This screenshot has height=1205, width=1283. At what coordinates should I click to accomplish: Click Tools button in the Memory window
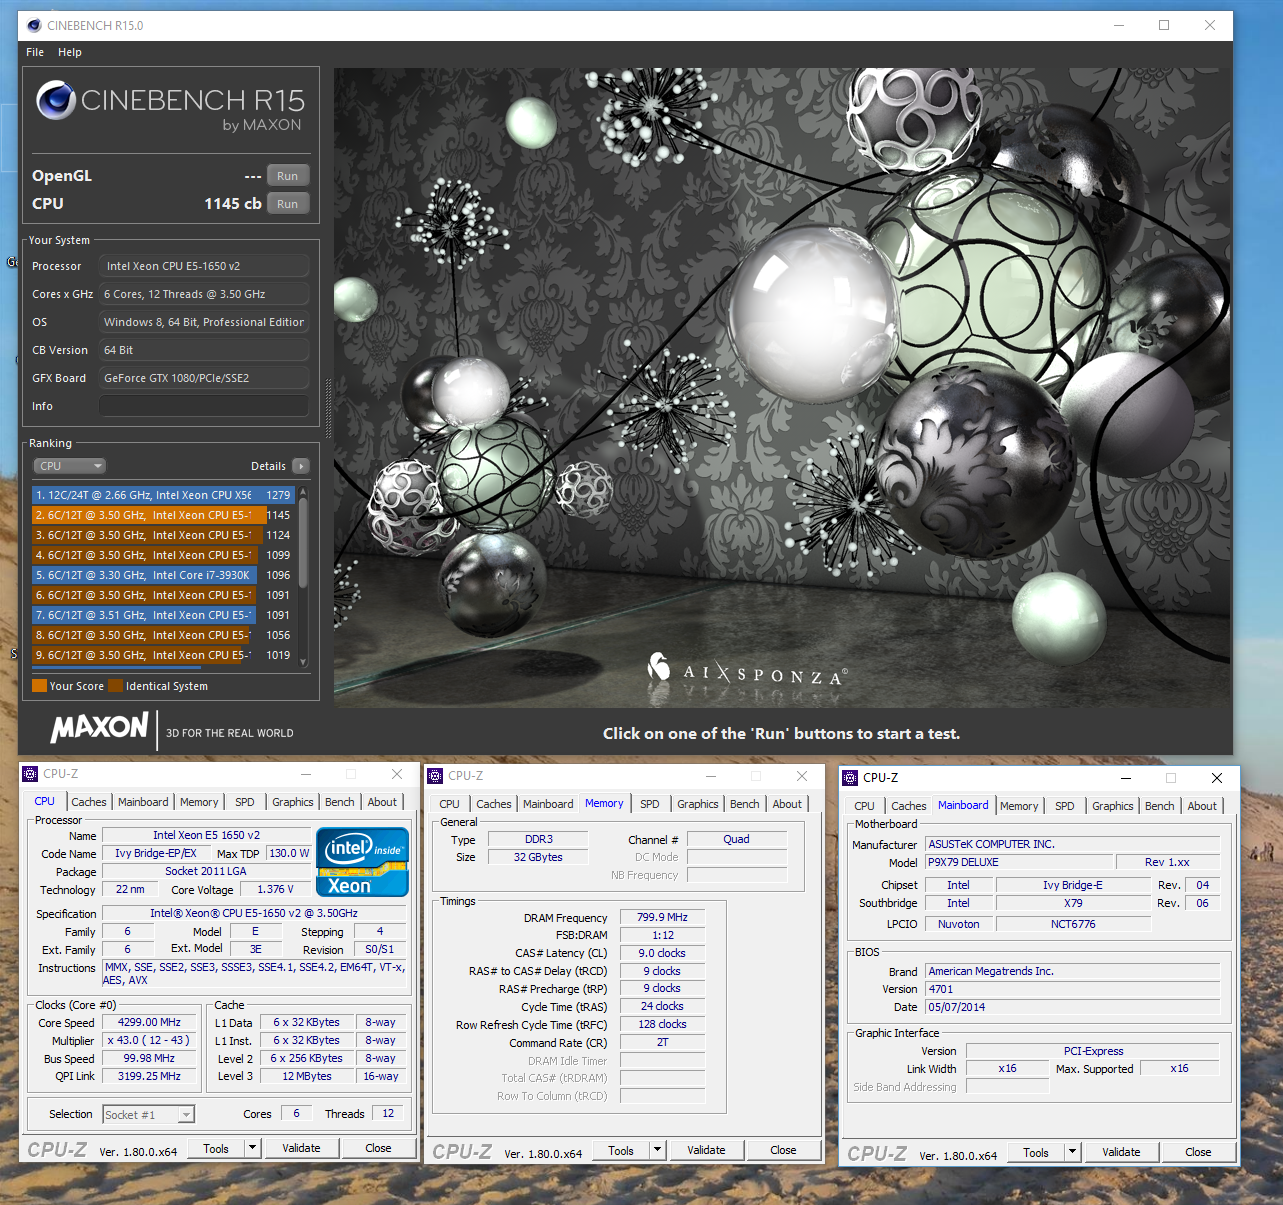point(621,1150)
